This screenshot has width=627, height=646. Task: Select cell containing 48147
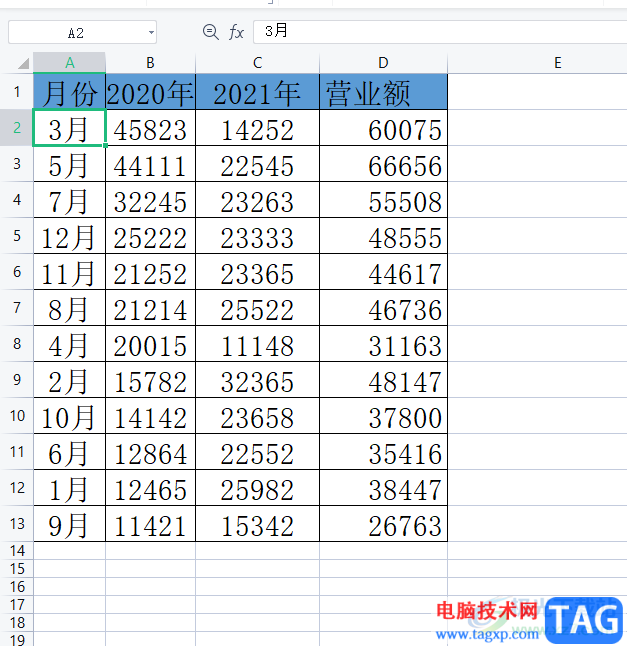click(383, 379)
